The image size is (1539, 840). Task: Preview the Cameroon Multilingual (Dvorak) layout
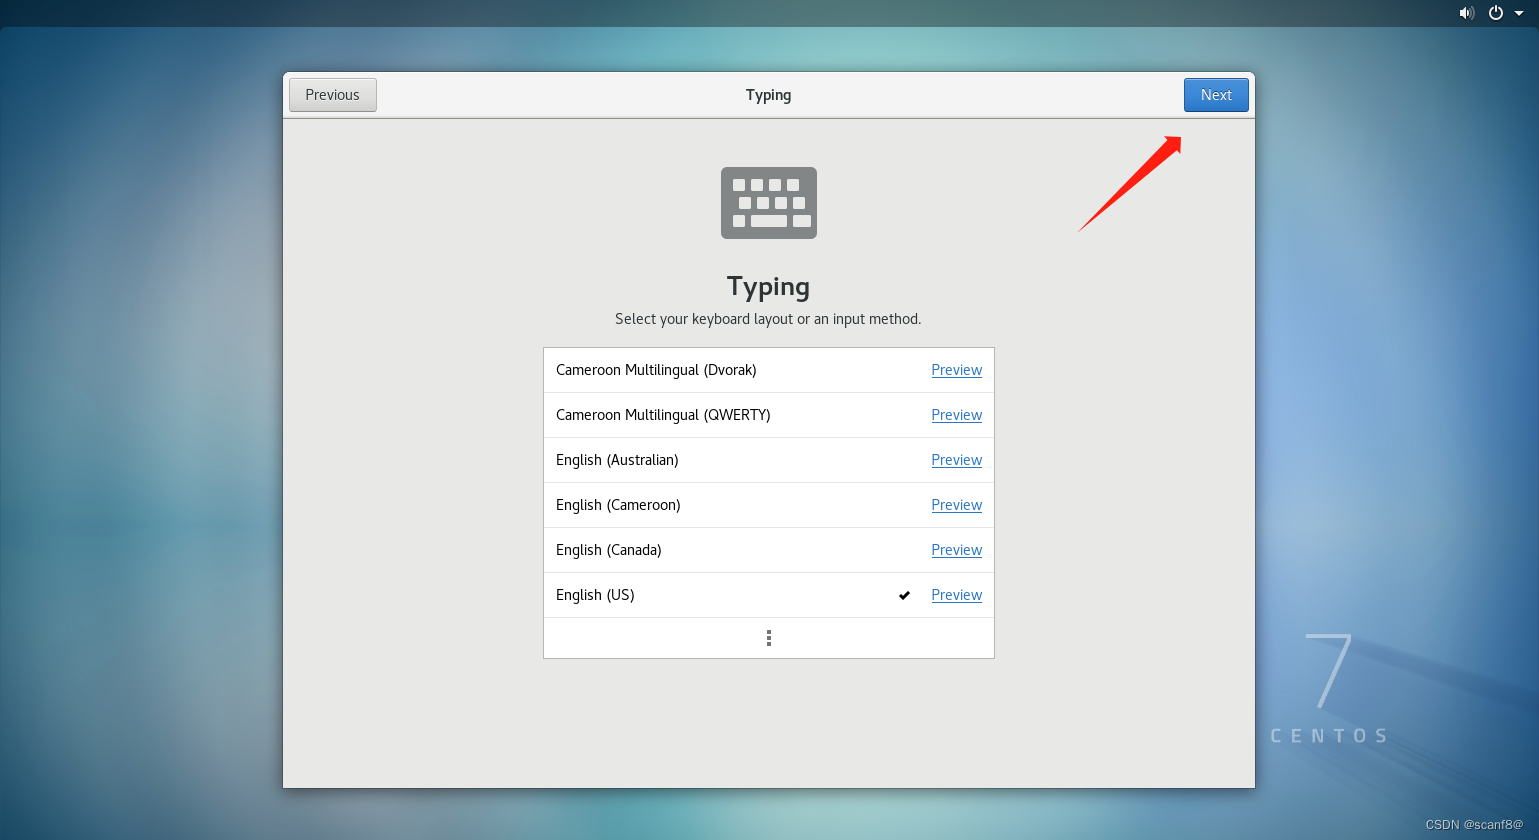pyautogui.click(x=956, y=370)
